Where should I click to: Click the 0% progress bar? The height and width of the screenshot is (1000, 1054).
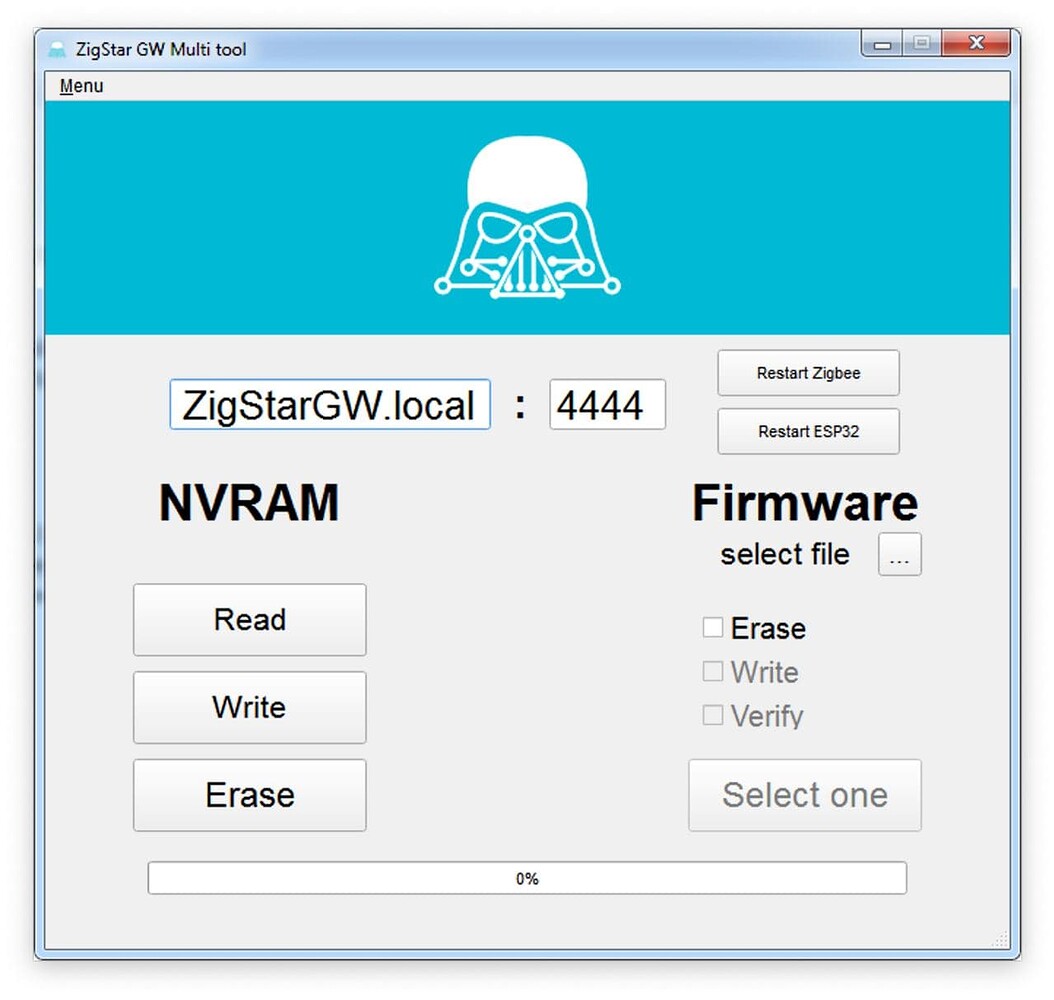coord(527,878)
